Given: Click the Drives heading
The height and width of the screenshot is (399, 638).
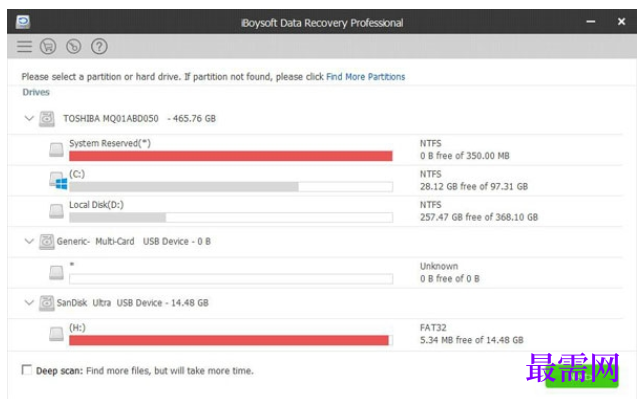Looking at the screenshot, I should [36, 92].
